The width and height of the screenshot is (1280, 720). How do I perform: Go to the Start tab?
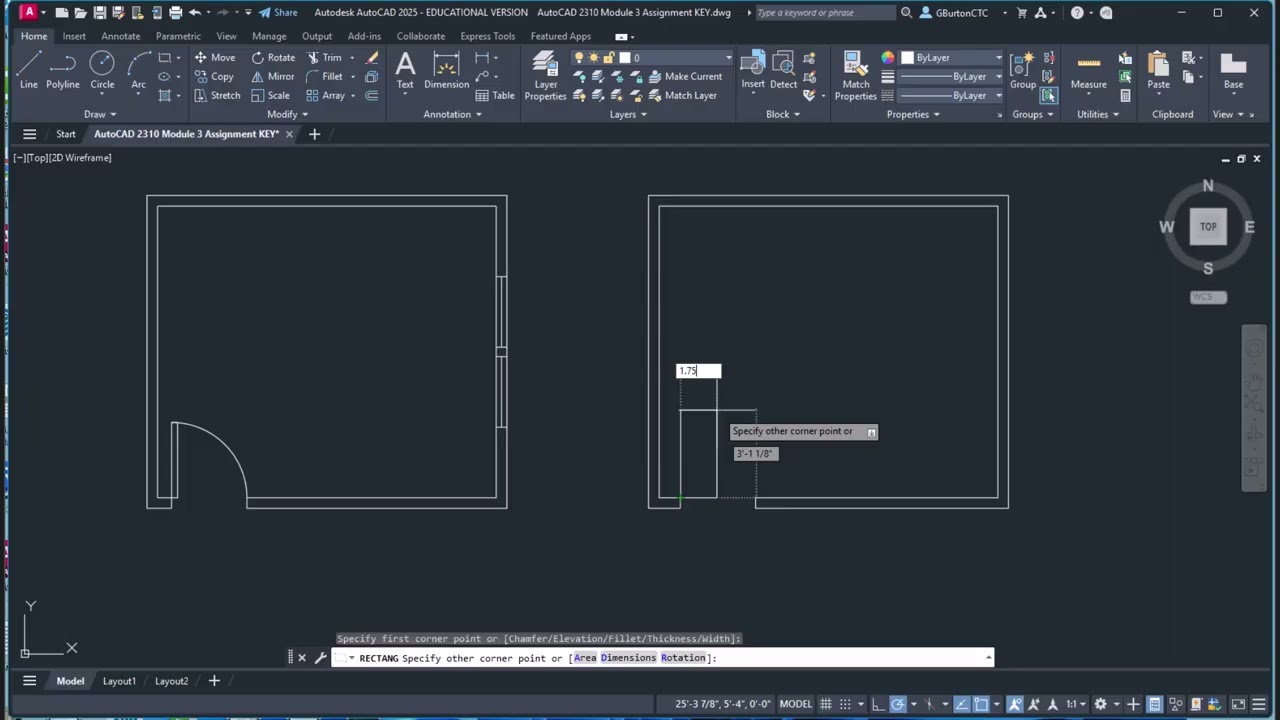coord(65,134)
